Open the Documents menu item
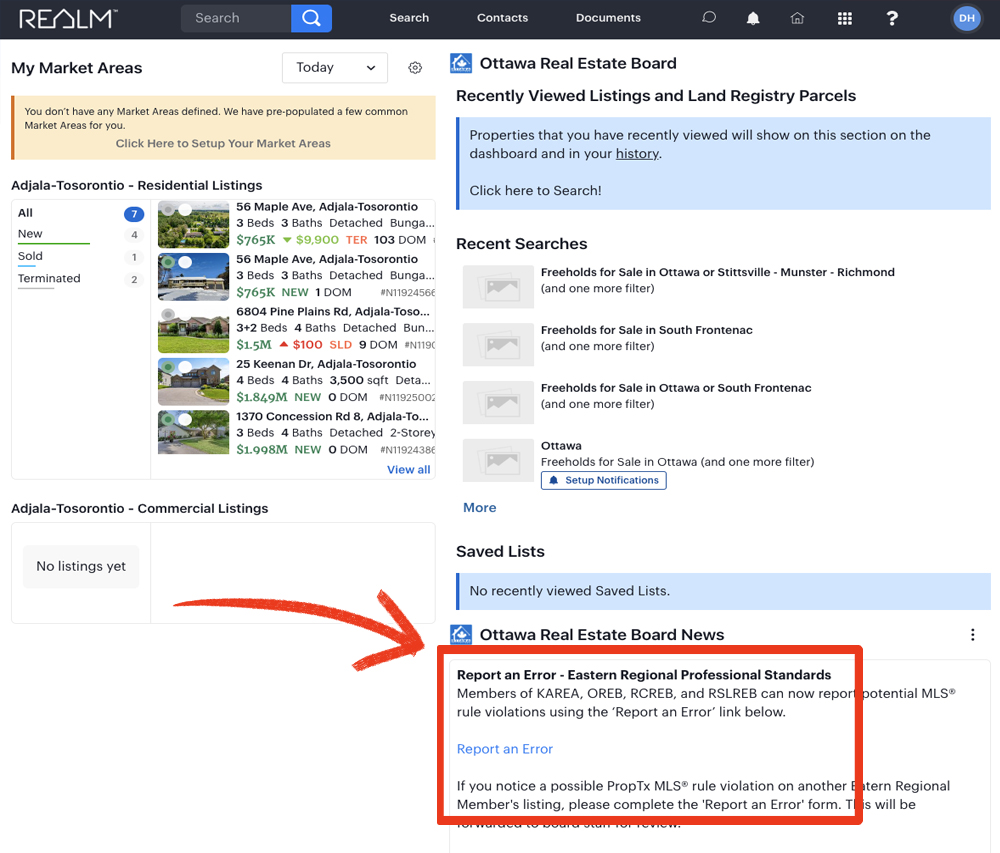Viewport: 1000px width, 853px height. tap(608, 18)
